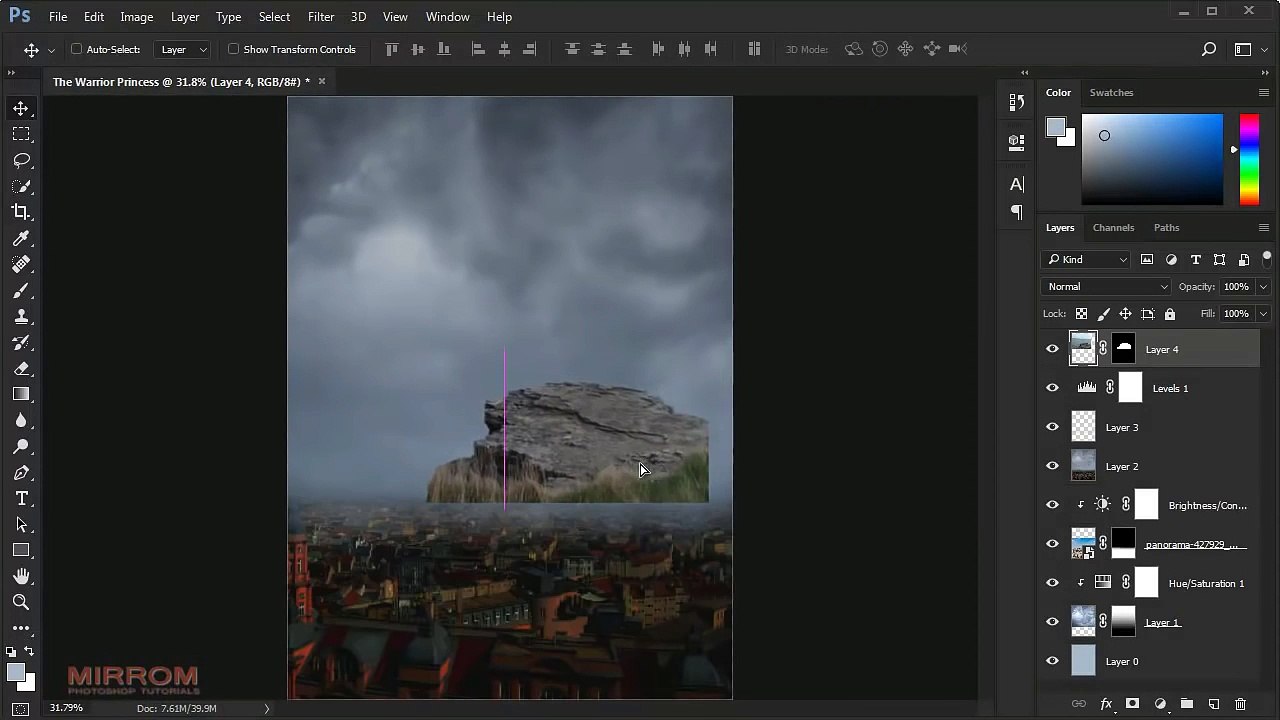Select the Move tool
The height and width of the screenshot is (720, 1280).
coord(21,108)
